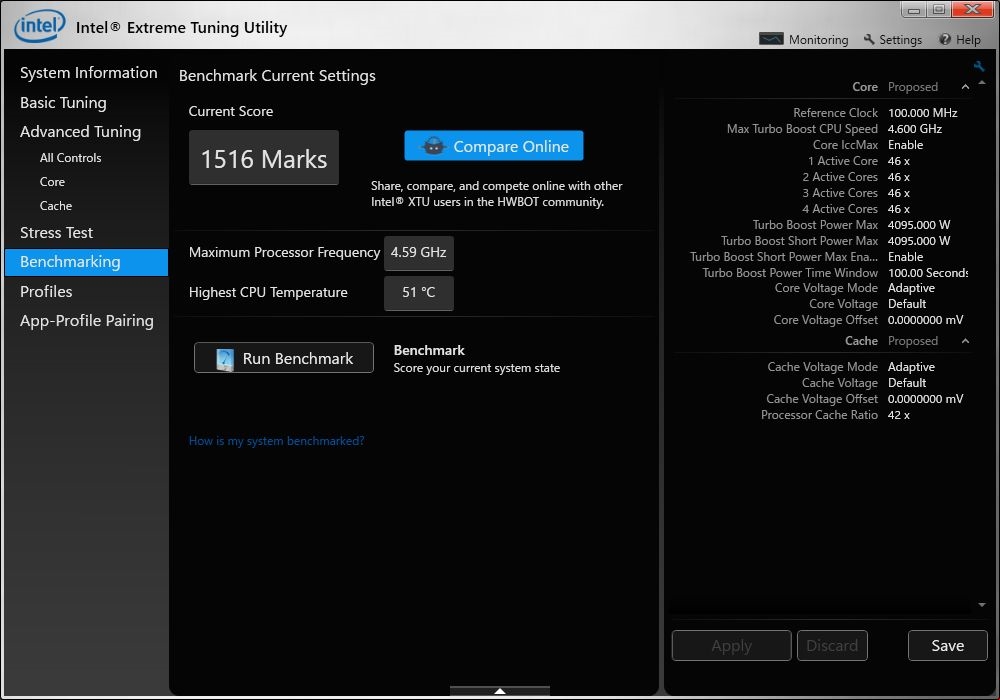Open System Information page

tap(89, 73)
